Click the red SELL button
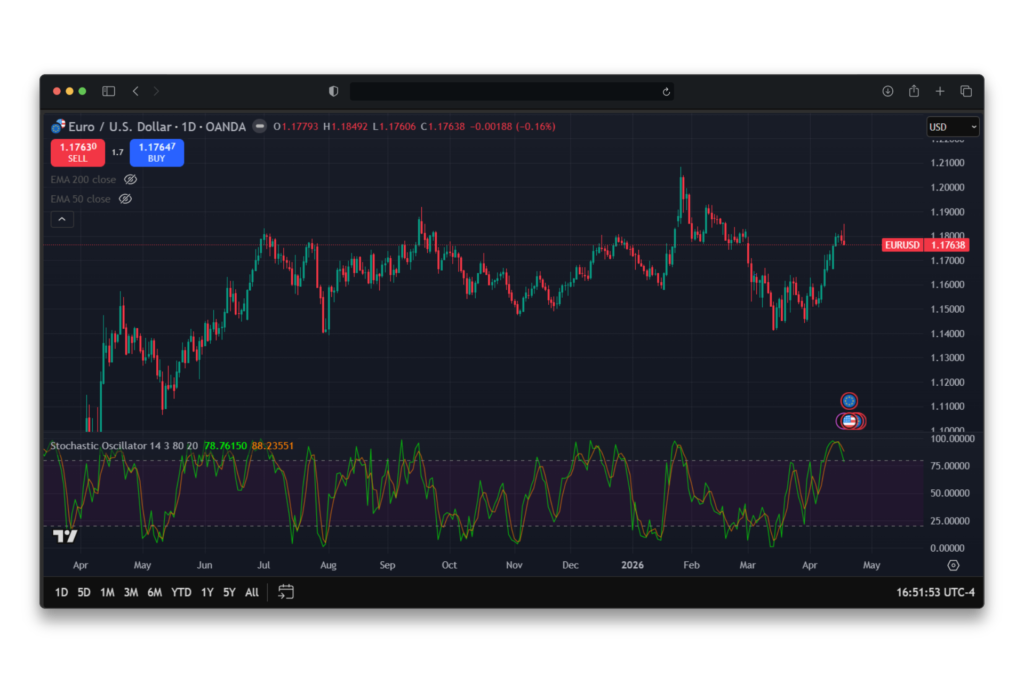The width and height of the screenshot is (1024, 683). [x=77, y=152]
